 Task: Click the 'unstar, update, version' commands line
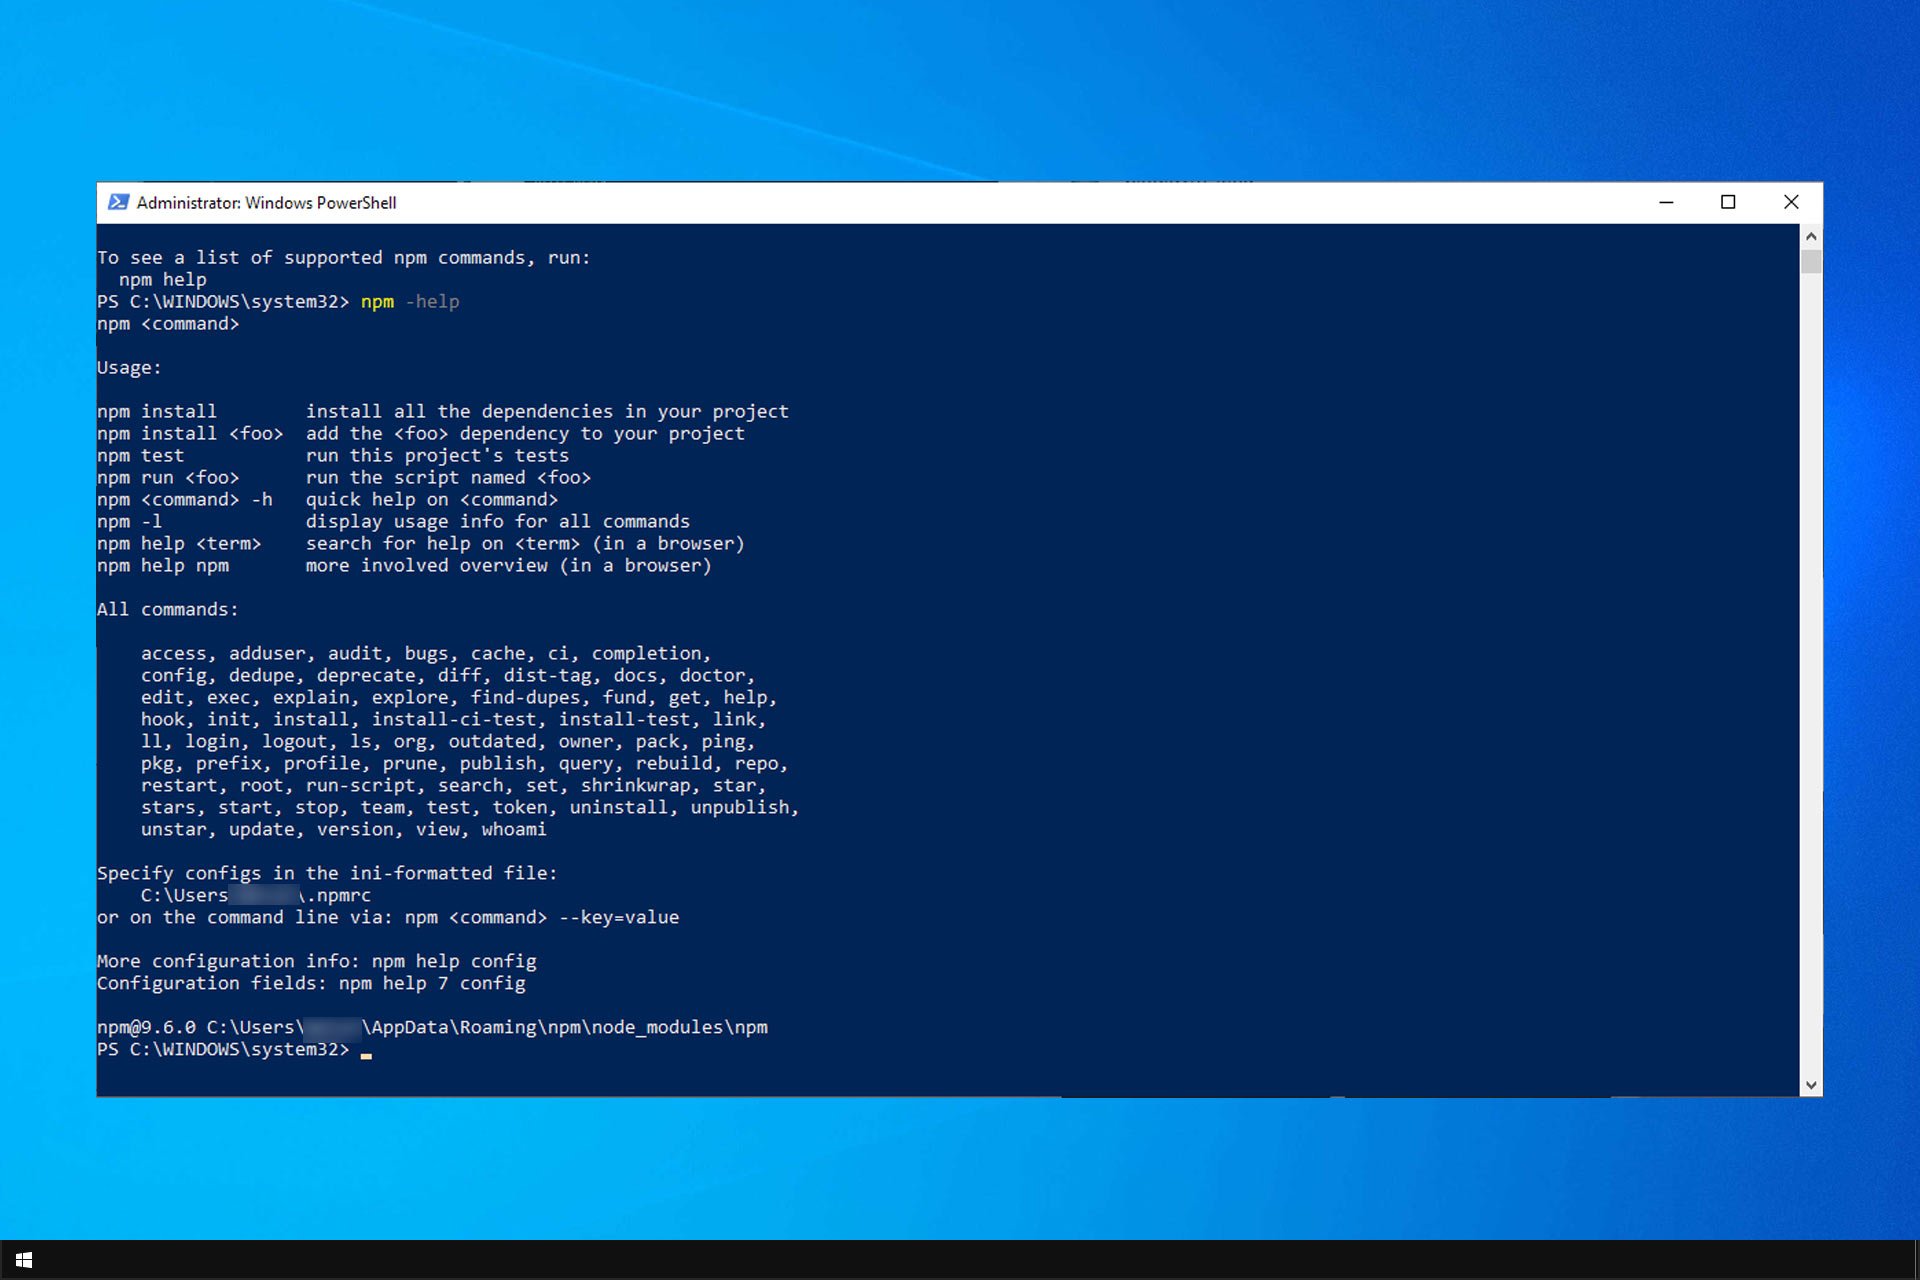(344, 830)
